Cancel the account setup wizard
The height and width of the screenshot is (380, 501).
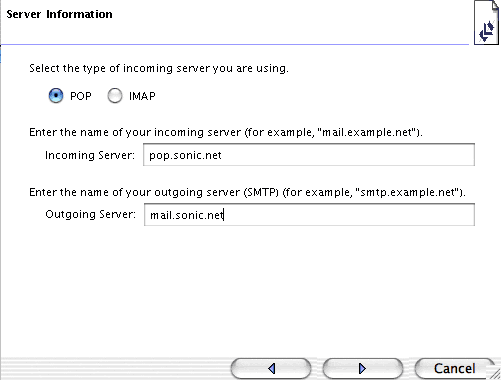[x=454, y=368]
